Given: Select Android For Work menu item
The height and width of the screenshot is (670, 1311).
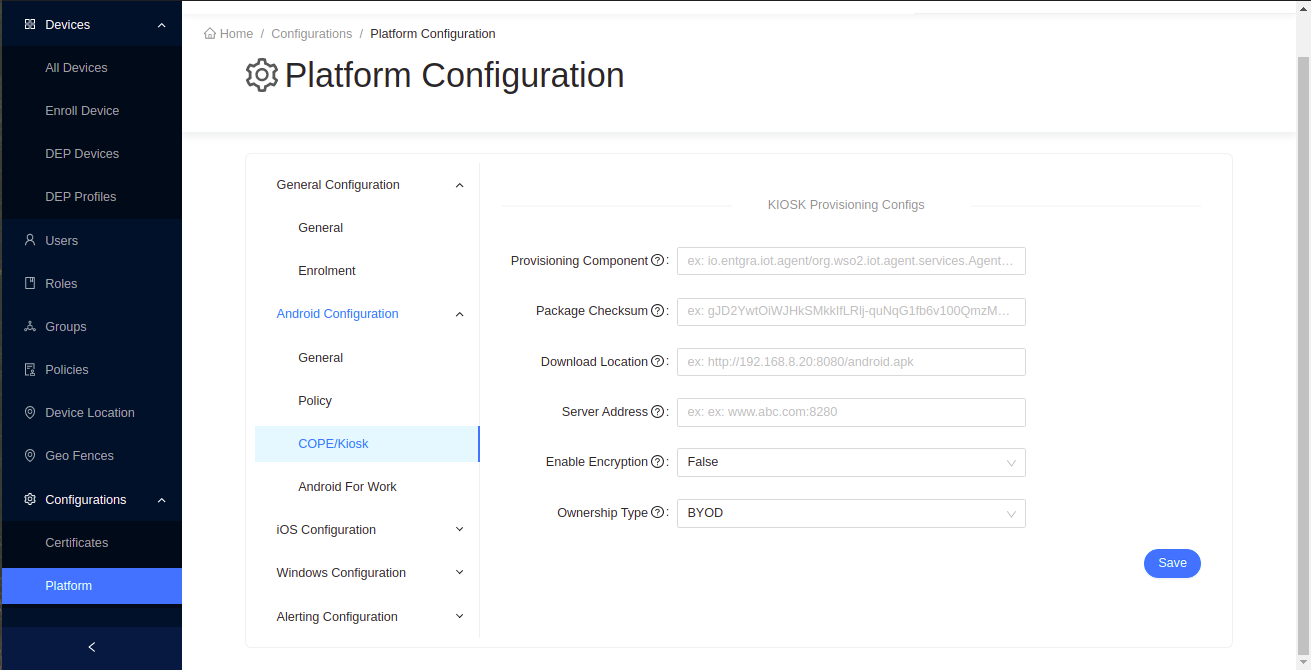Looking at the screenshot, I should pos(347,487).
